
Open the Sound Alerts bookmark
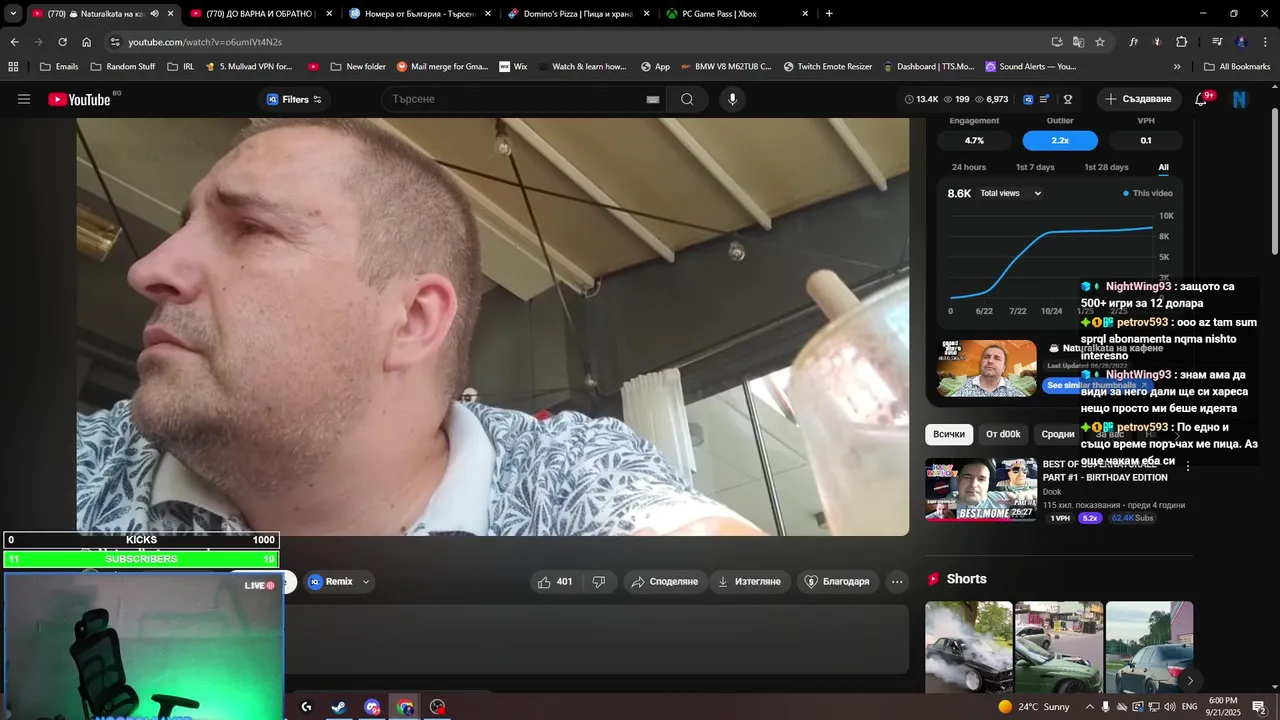click(1031, 67)
